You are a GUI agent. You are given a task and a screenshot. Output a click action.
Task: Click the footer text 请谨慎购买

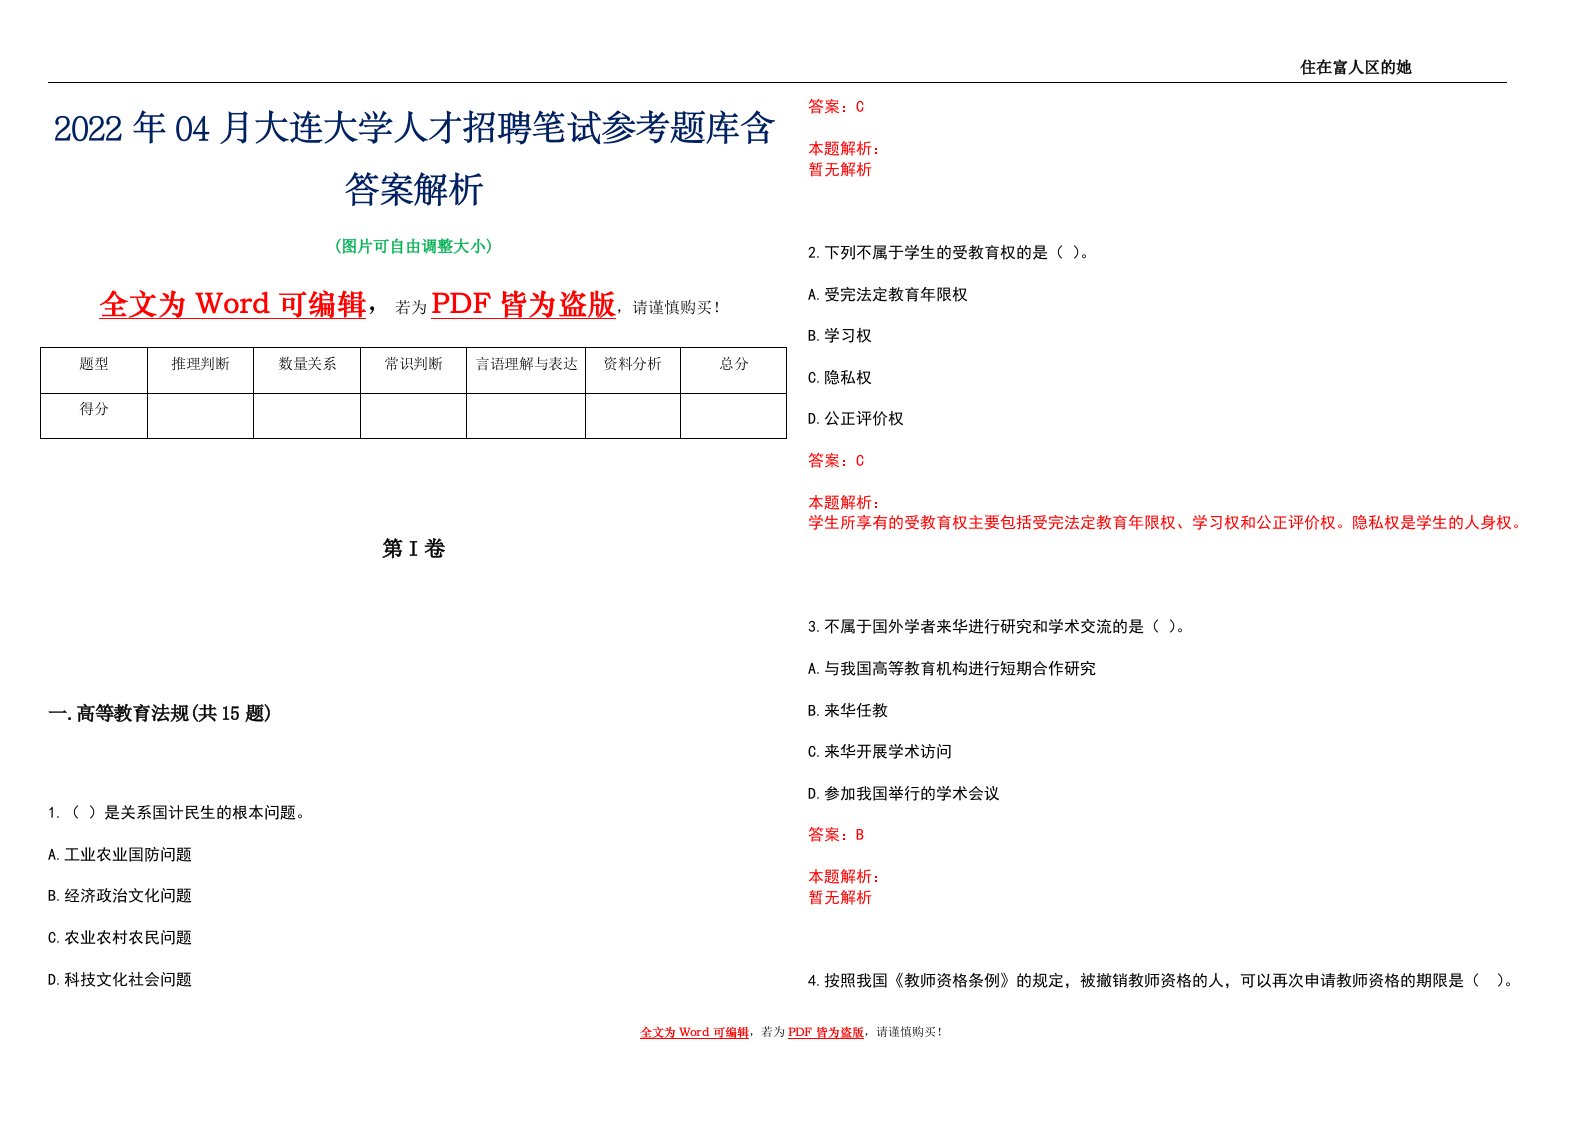click(908, 1032)
